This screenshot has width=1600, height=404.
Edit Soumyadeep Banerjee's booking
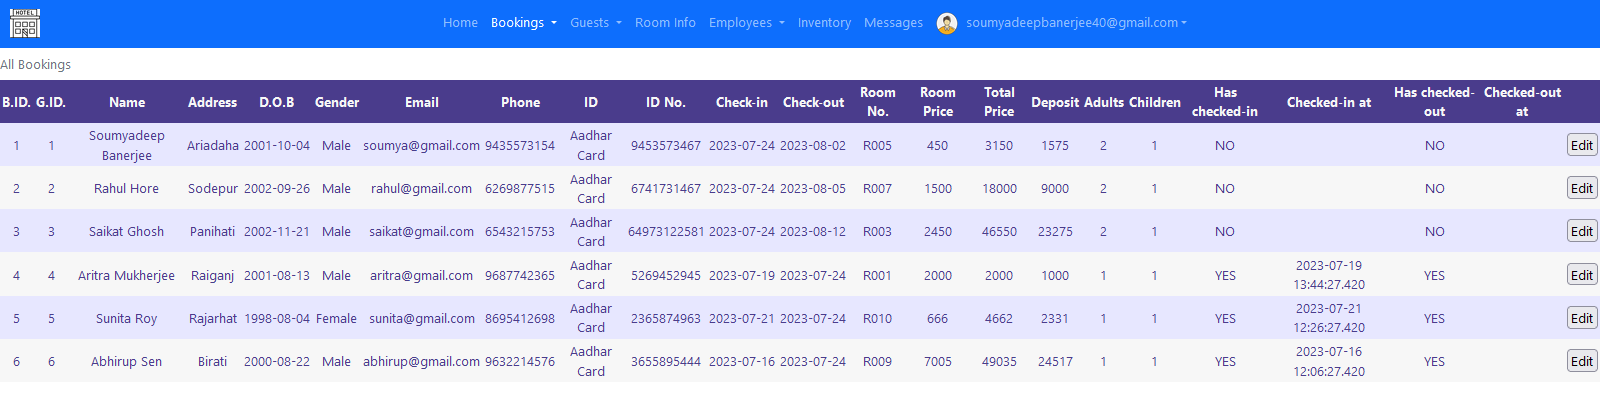click(x=1581, y=145)
